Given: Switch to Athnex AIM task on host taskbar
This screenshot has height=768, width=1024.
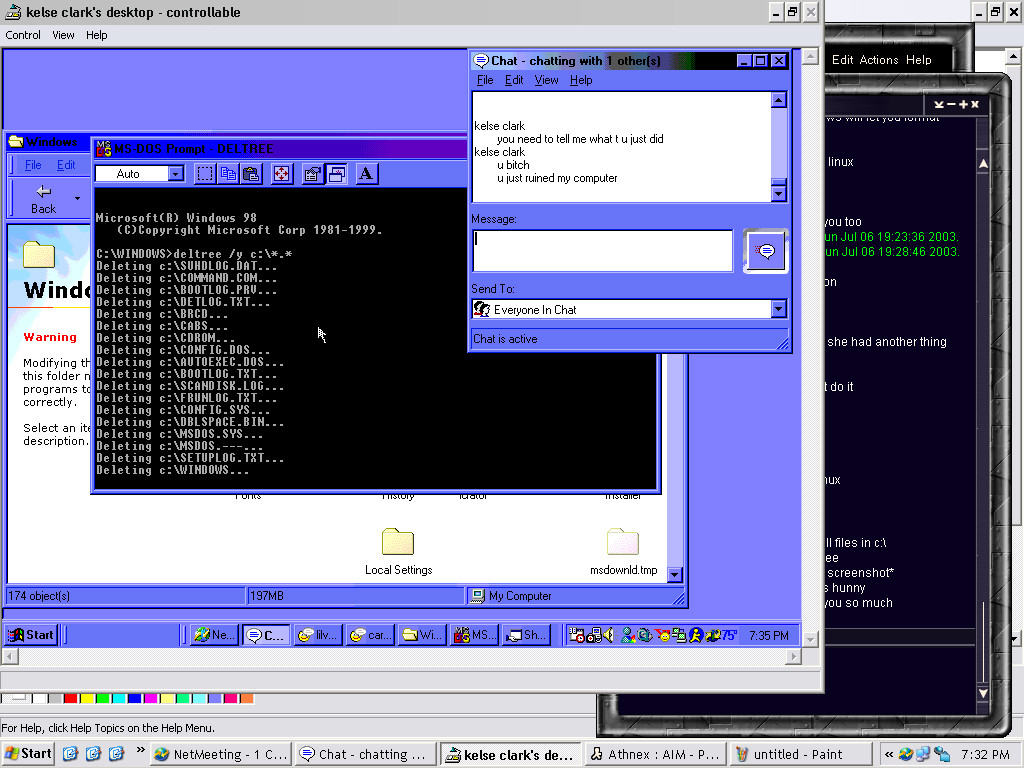Looking at the screenshot, I should point(655,754).
